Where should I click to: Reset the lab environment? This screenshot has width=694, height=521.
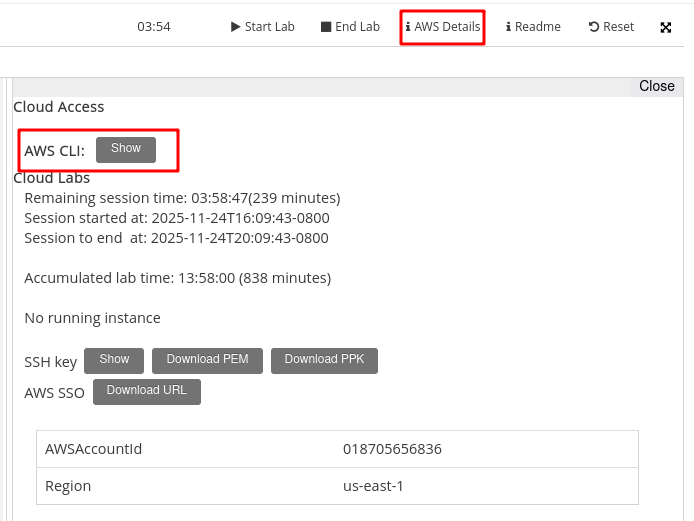(x=611, y=27)
